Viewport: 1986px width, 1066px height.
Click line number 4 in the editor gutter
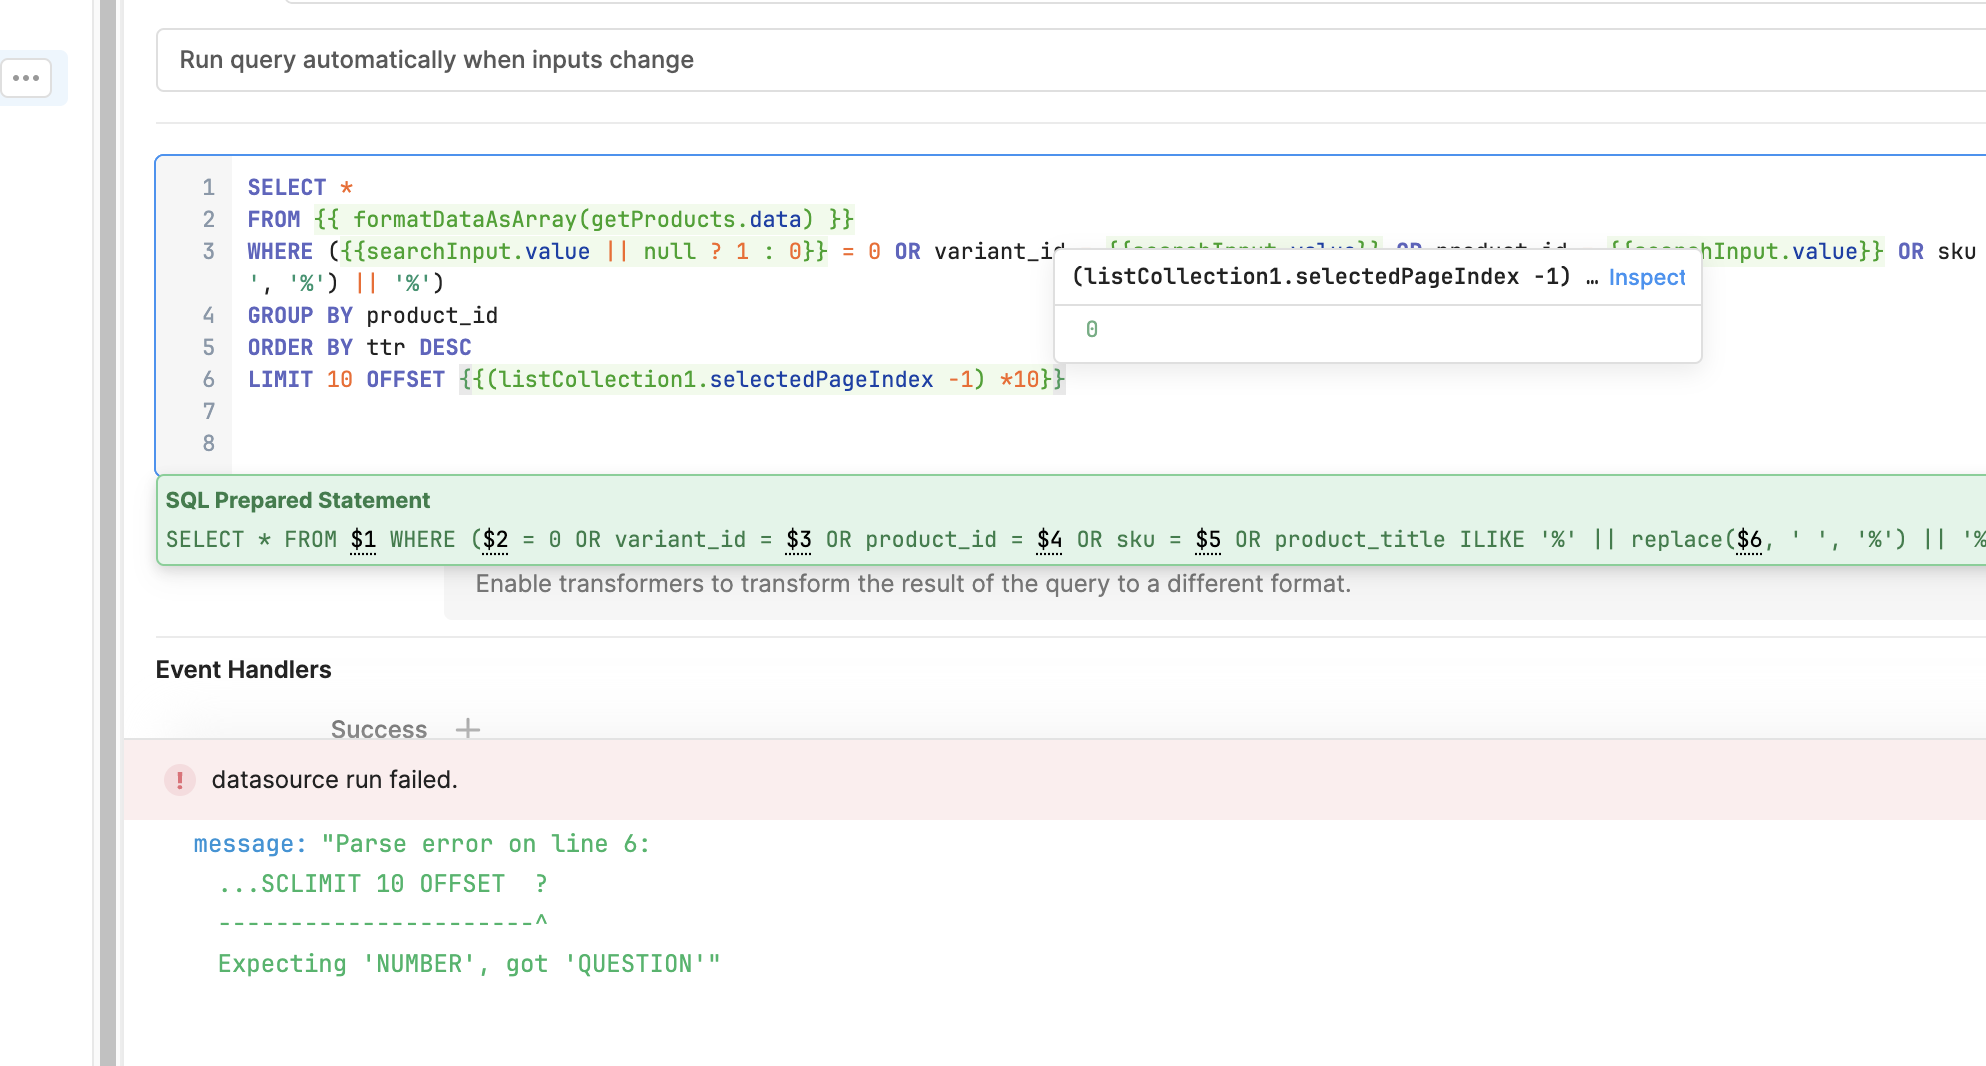click(x=208, y=315)
